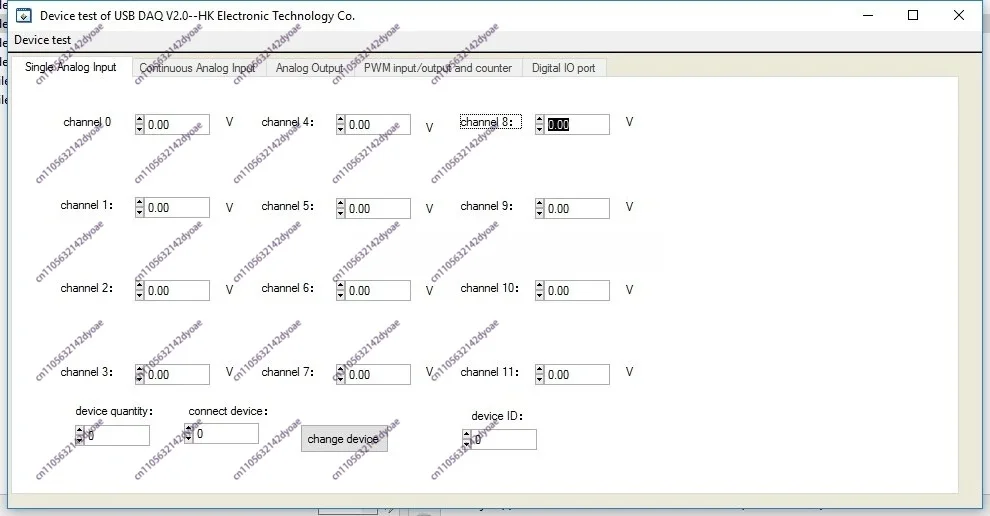Click channel 6 spinner arrows
This screenshot has width=990, height=516.
(x=340, y=291)
